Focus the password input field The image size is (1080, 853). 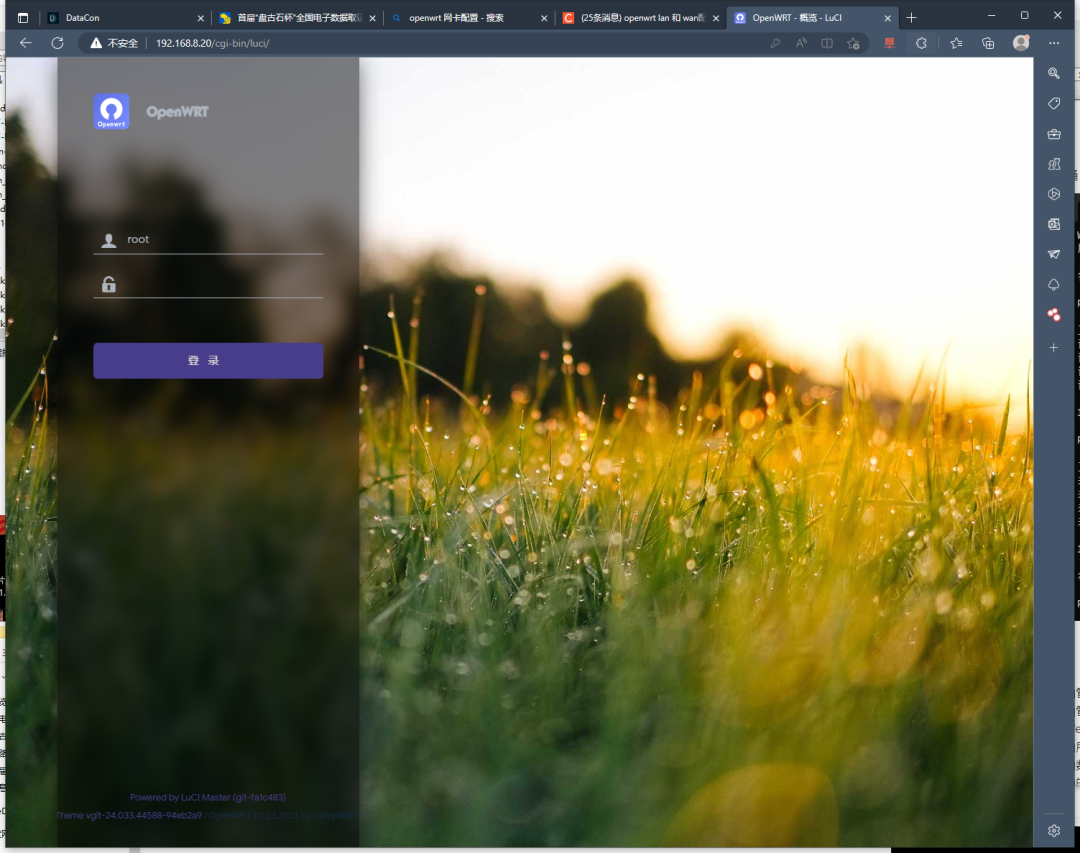pos(208,284)
